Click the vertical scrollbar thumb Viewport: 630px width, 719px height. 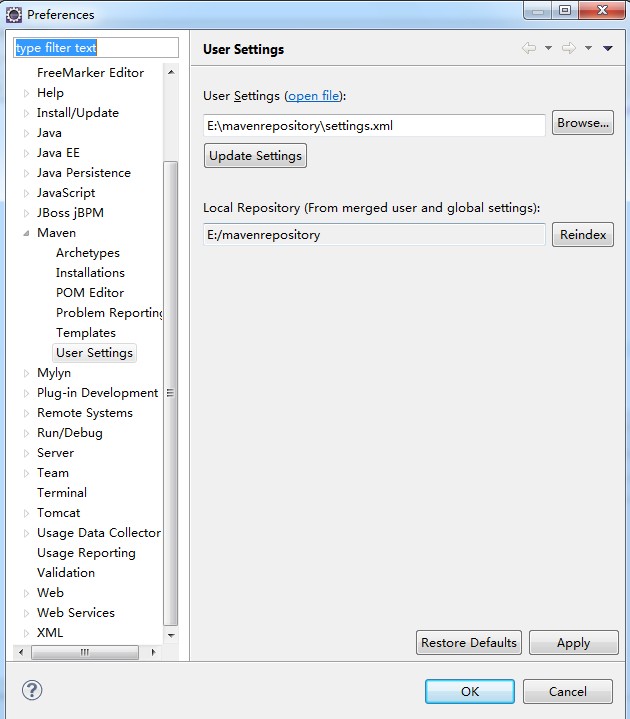click(171, 393)
